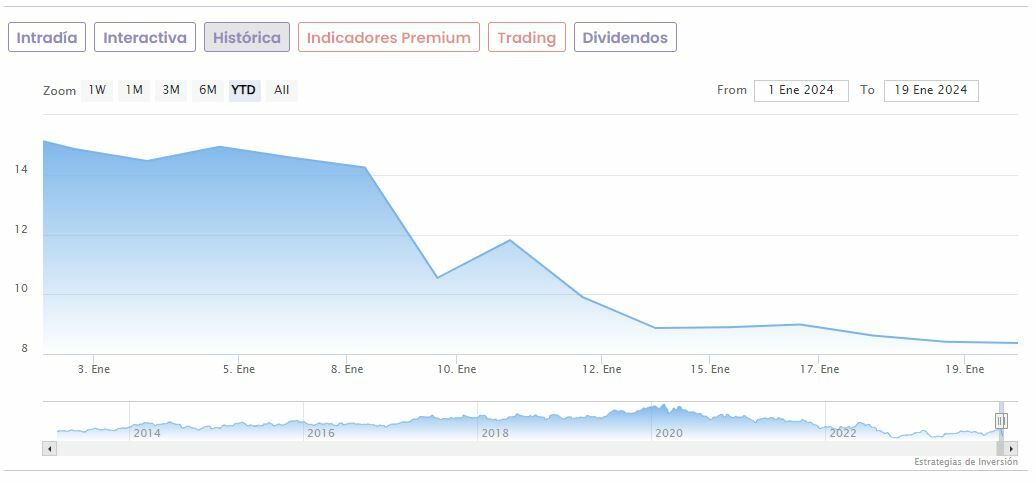Select the YTD zoom button
The width and height of the screenshot is (1036, 484).
(244, 90)
